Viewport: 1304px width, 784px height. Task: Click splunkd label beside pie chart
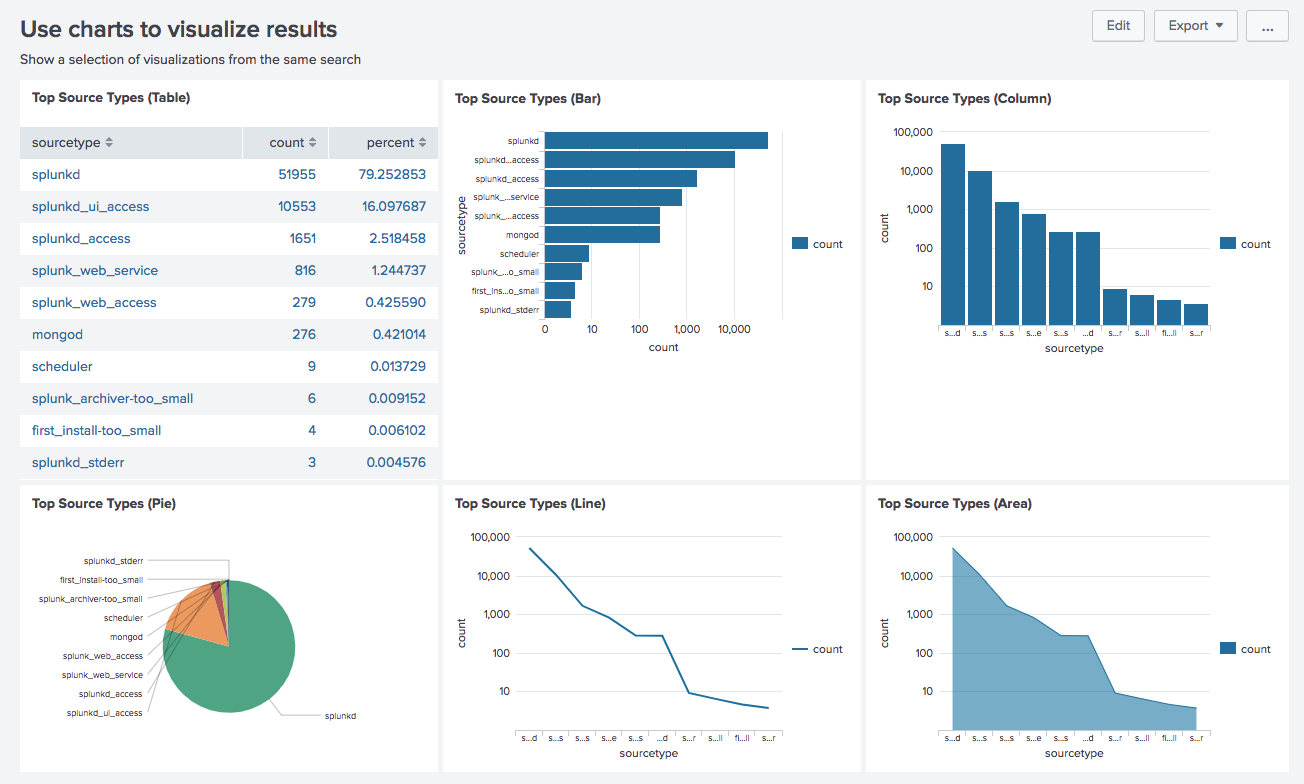coord(341,716)
